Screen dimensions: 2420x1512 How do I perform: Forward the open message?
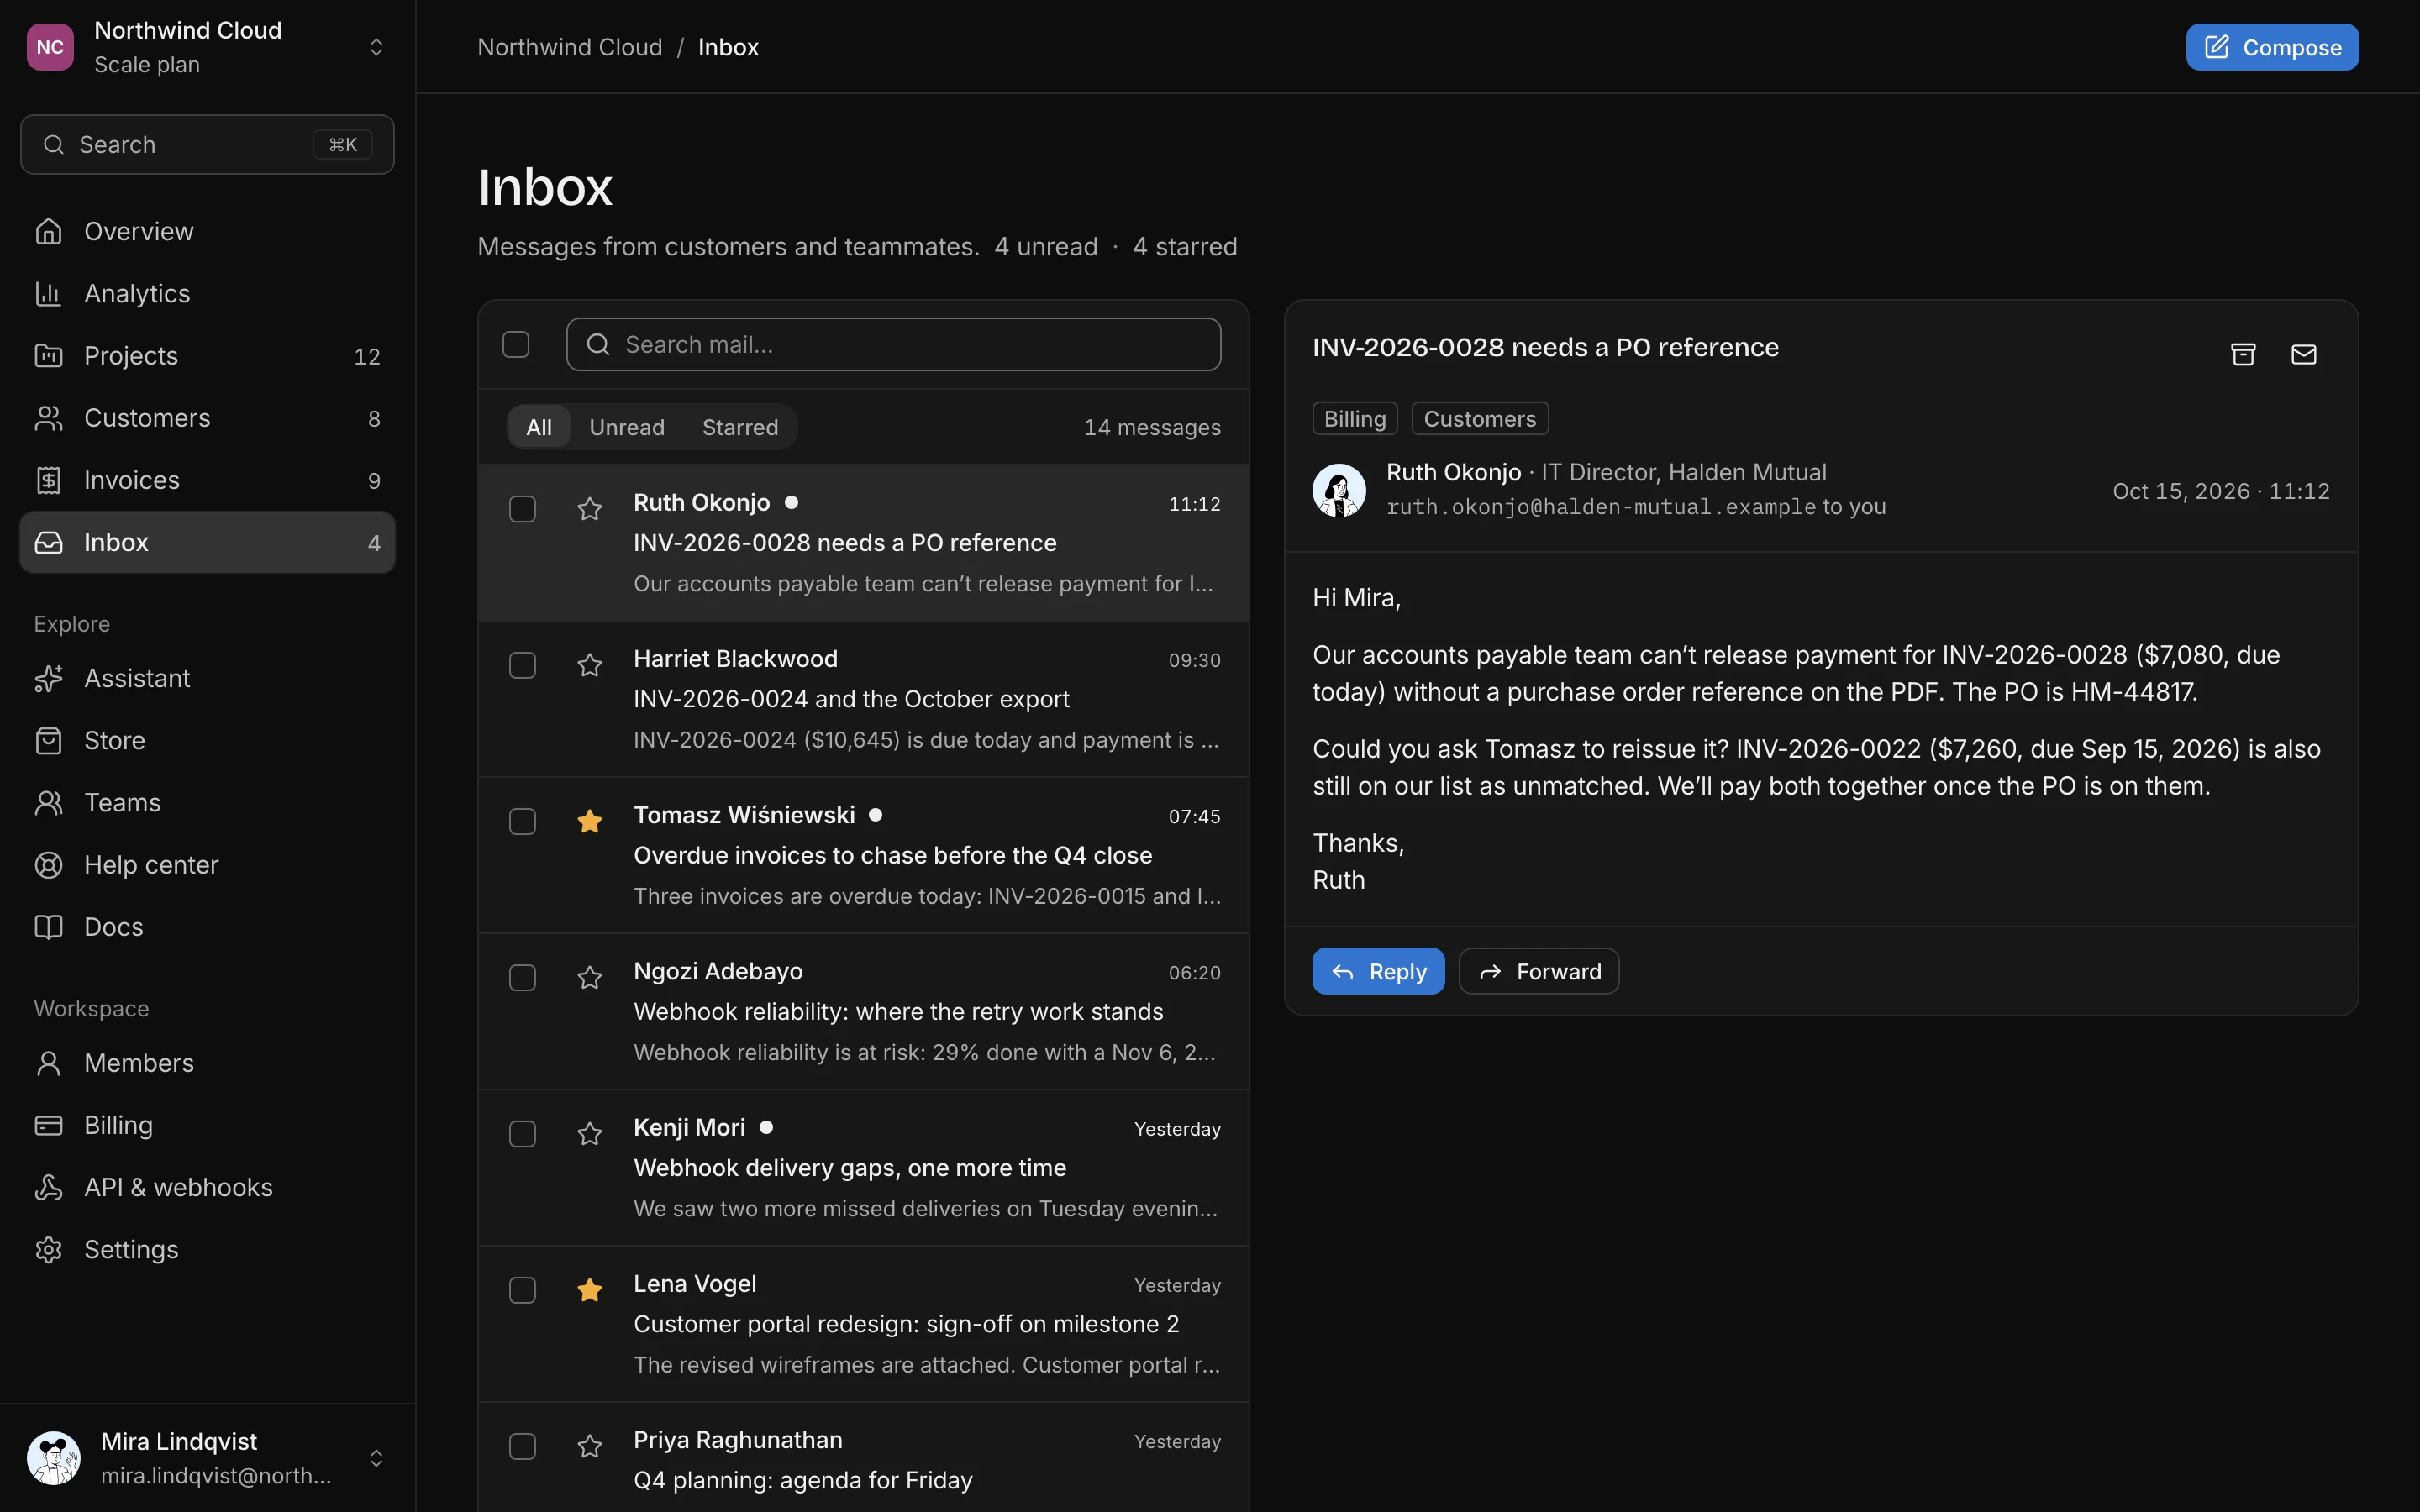click(1539, 971)
